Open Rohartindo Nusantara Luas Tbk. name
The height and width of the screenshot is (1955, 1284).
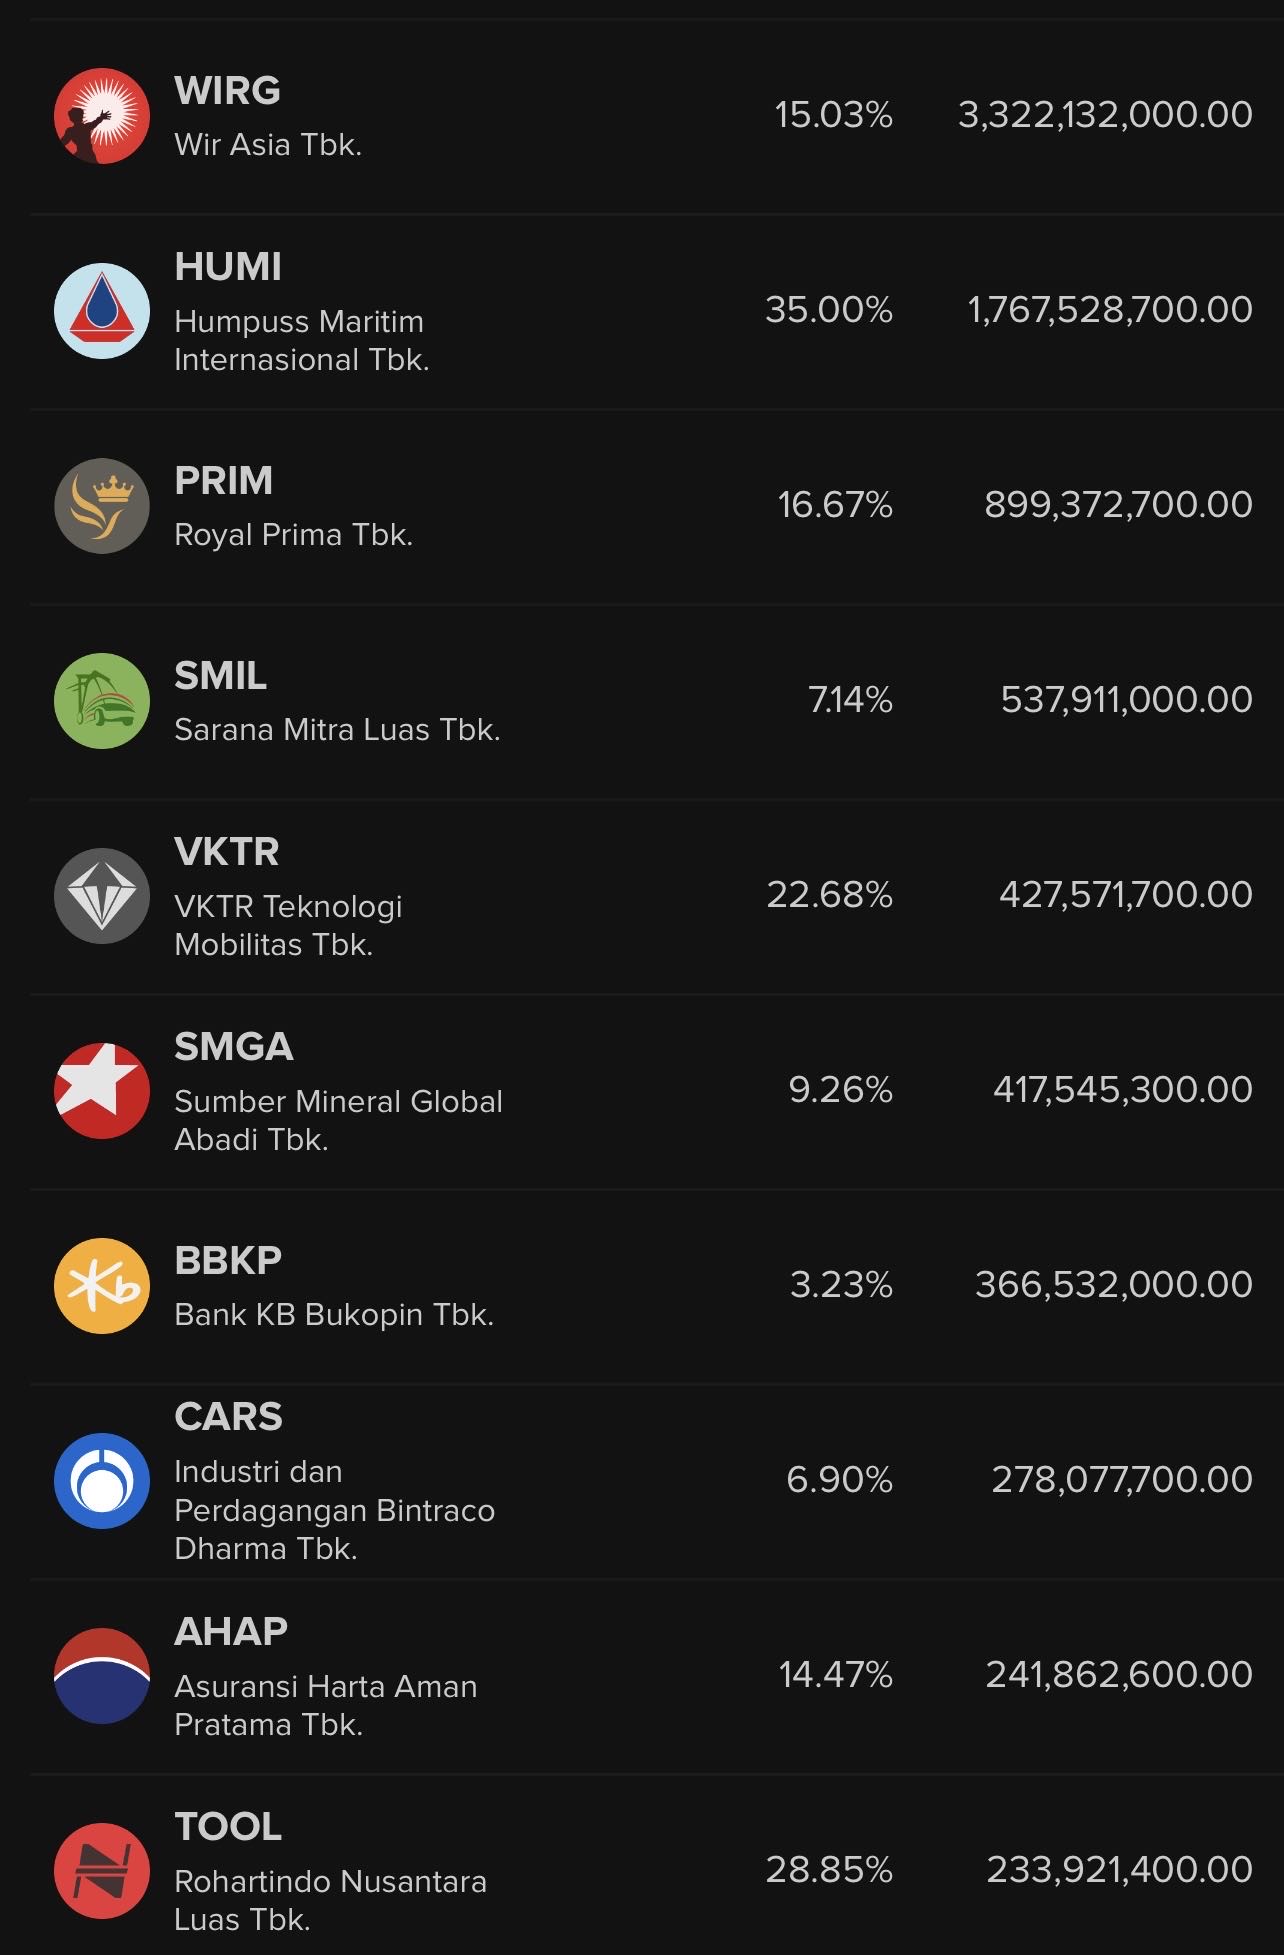(x=330, y=1901)
